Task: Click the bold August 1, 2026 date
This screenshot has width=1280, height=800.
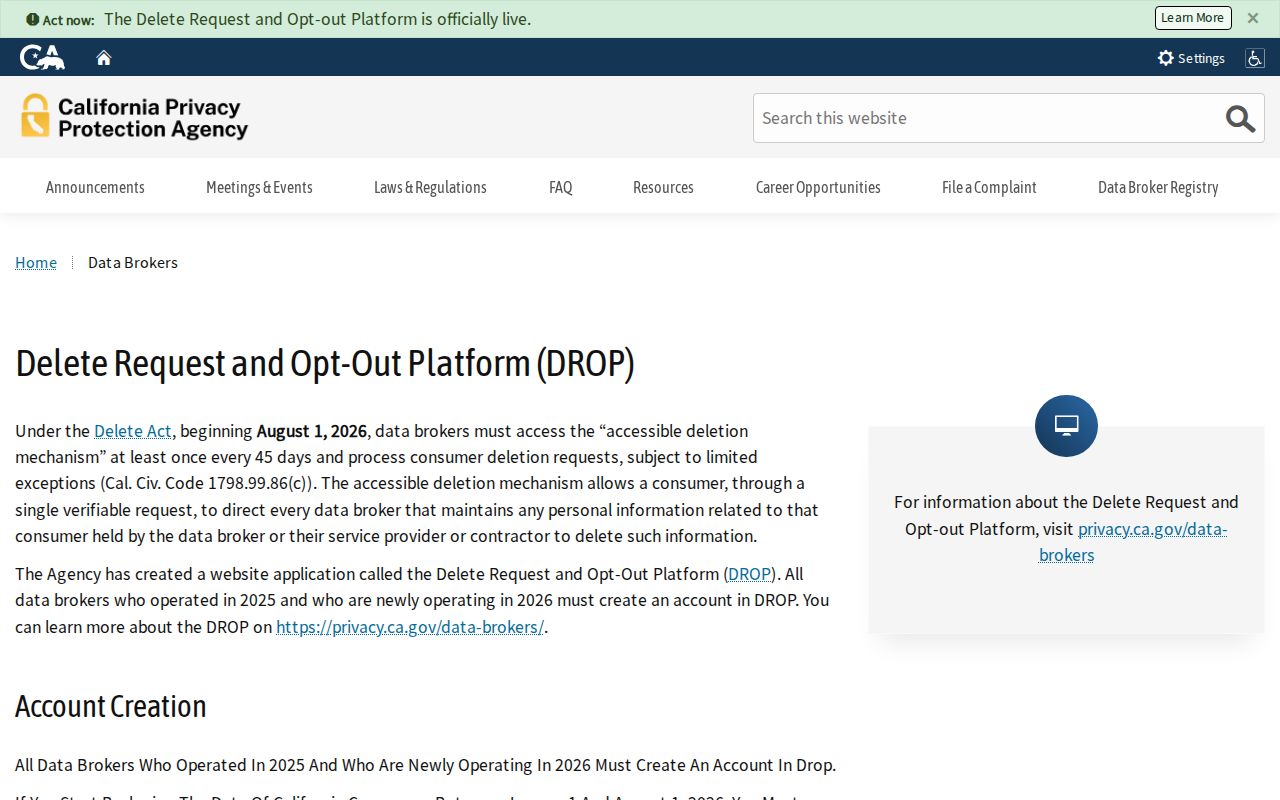Action: tap(312, 431)
